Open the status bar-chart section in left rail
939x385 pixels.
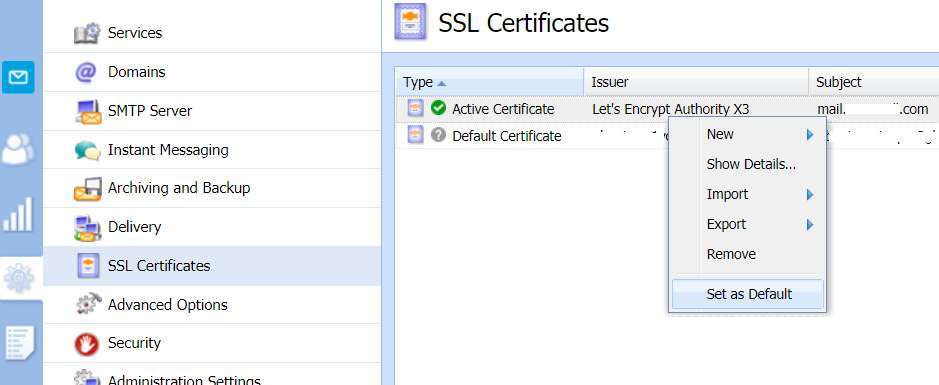click(18, 214)
